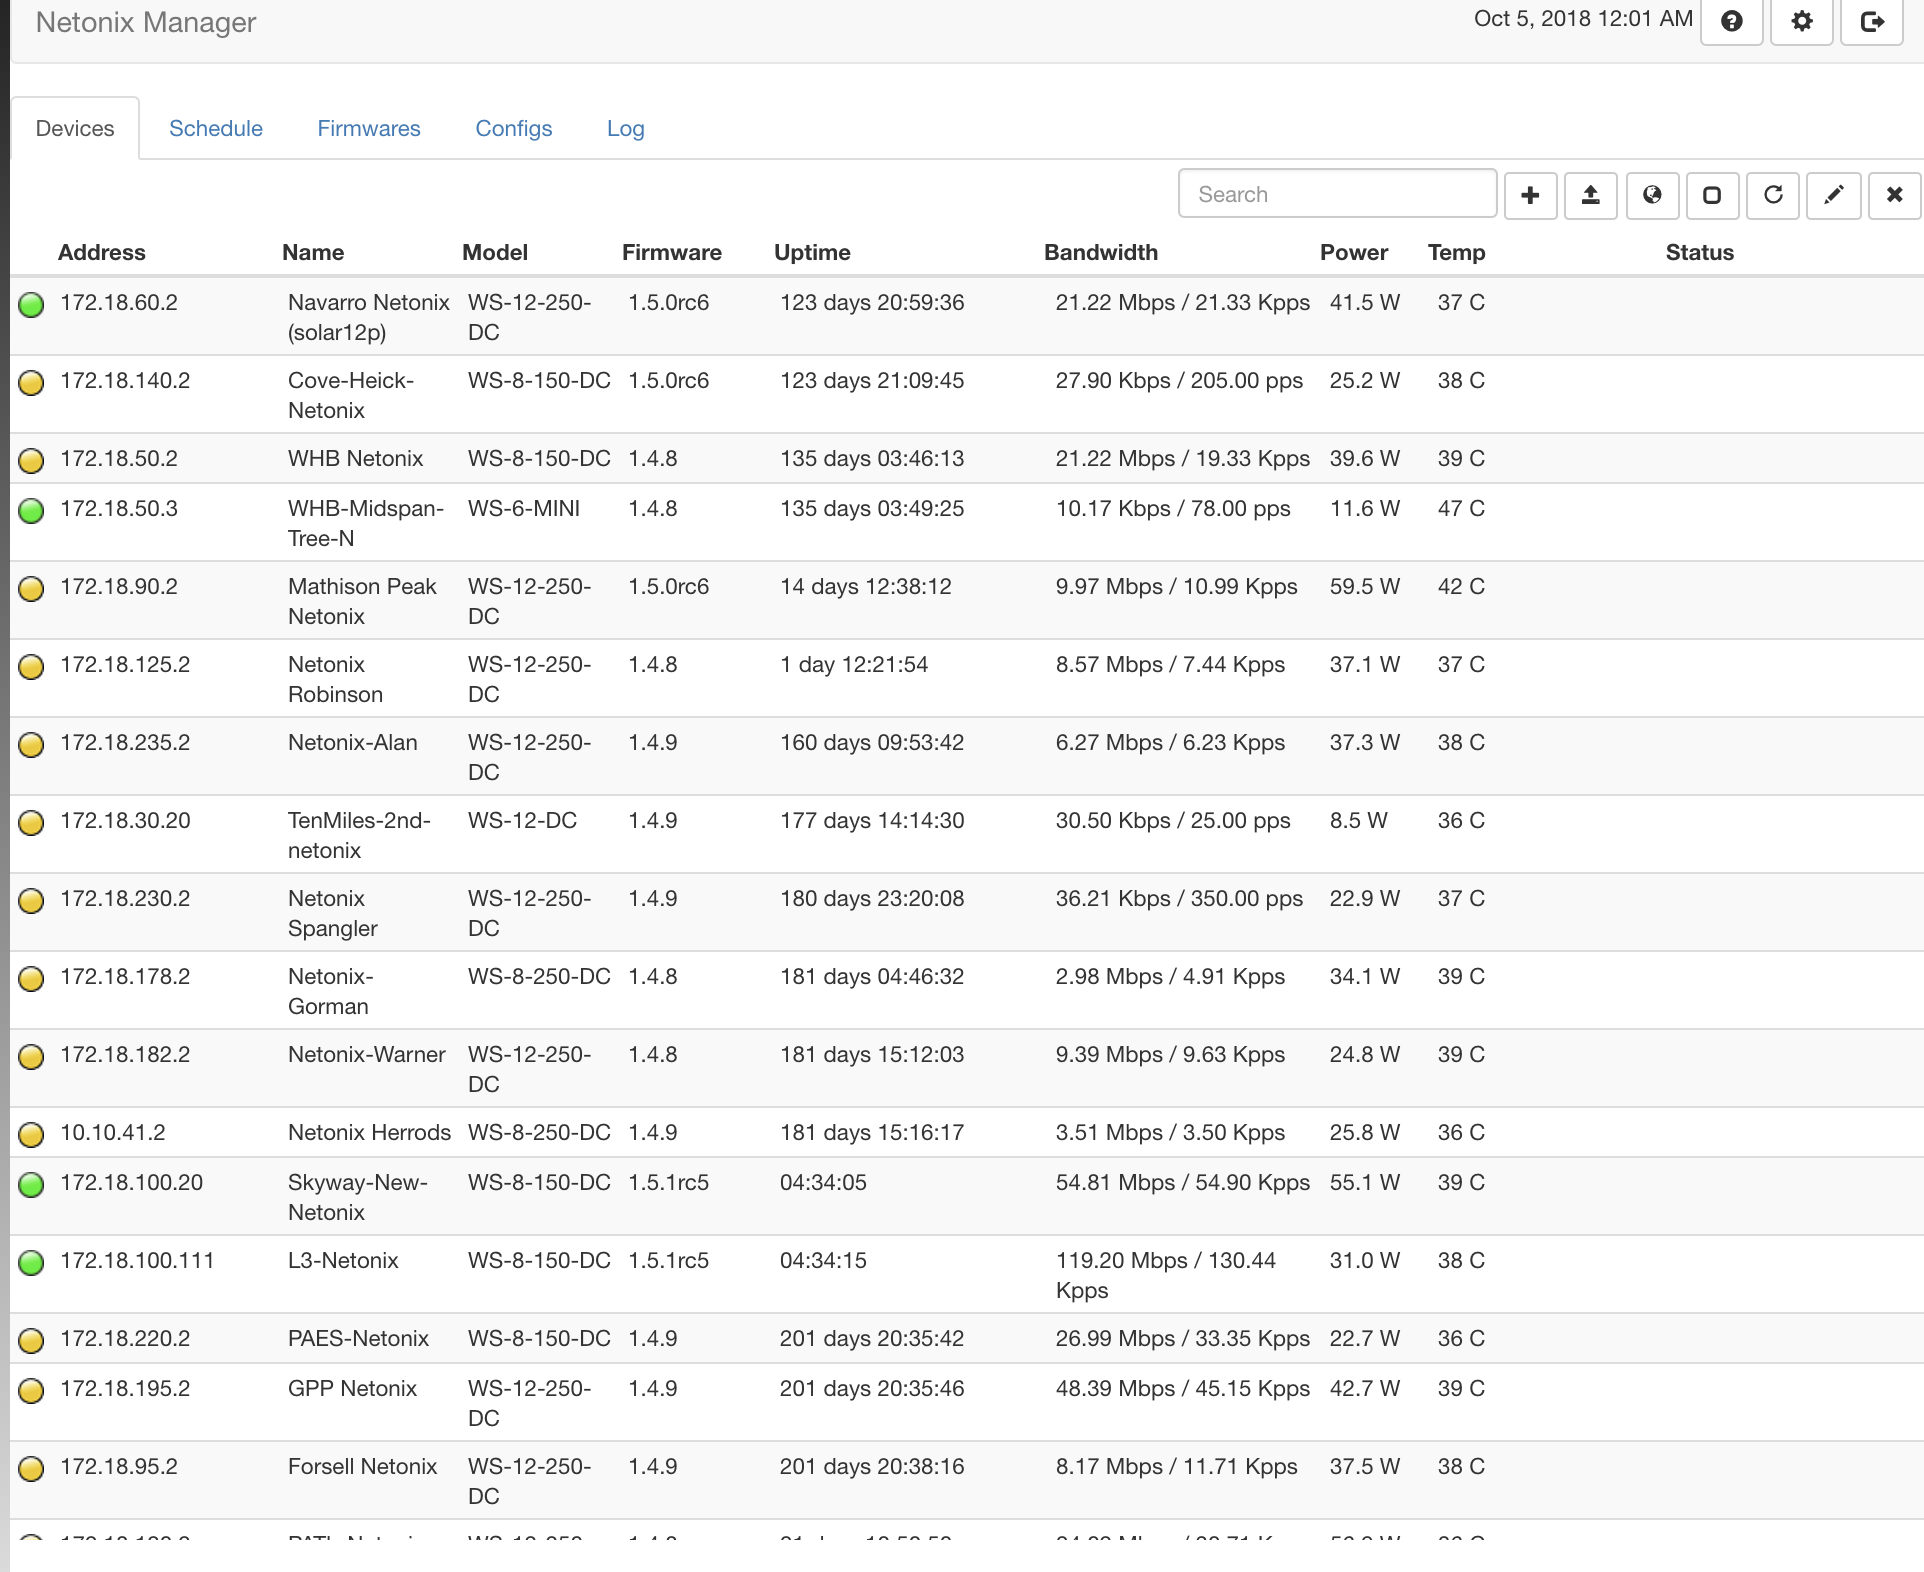Click the rounded square select-all icon
Viewport: 1924px width, 1572px height.
[1712, 195]
